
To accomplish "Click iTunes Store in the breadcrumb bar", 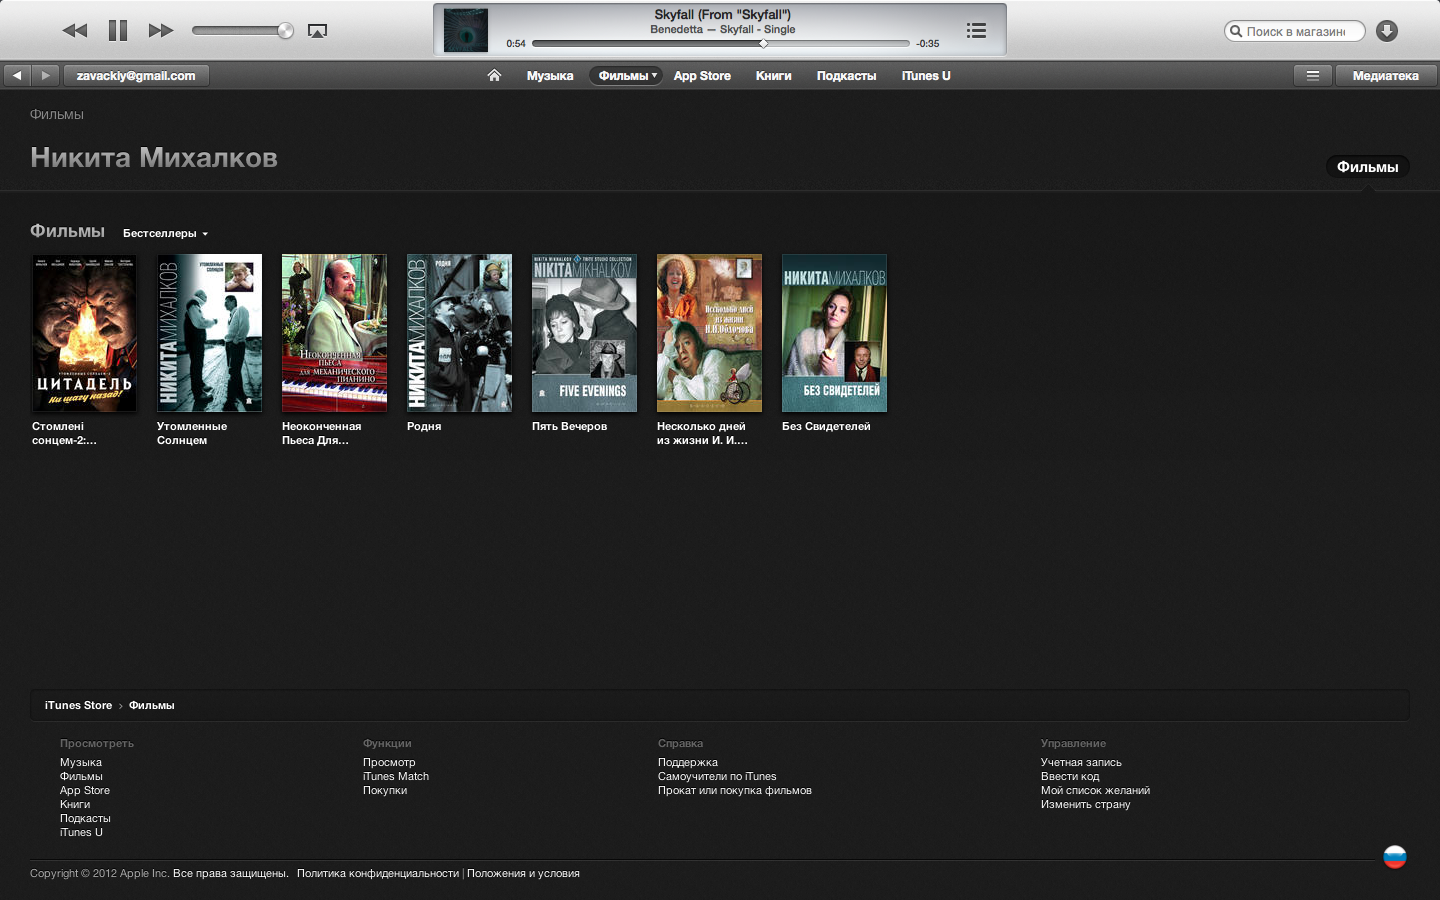I will click(x=78, y=705).
